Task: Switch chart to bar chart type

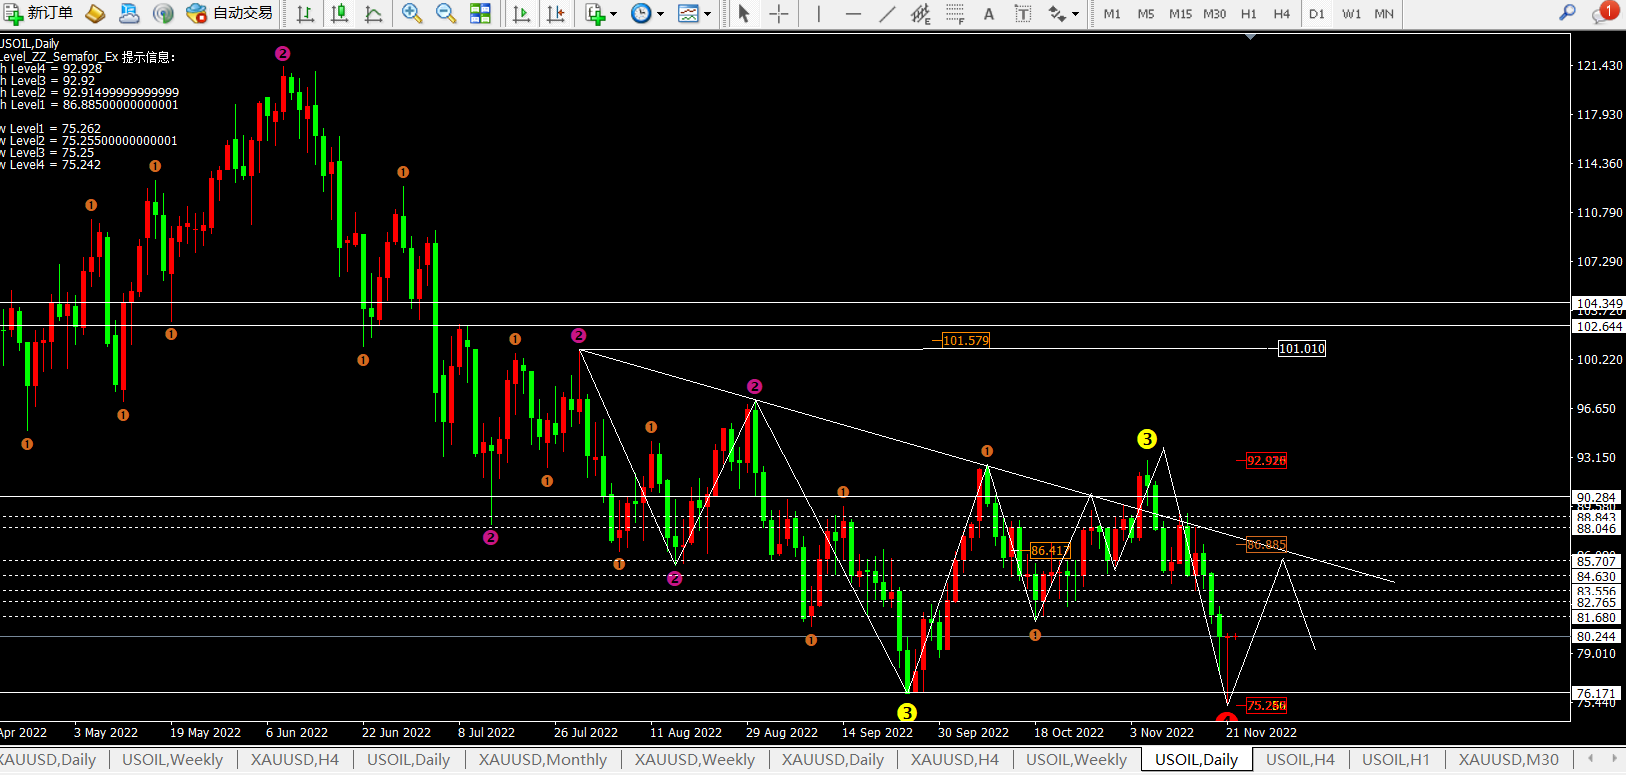Action: [306, 13]
